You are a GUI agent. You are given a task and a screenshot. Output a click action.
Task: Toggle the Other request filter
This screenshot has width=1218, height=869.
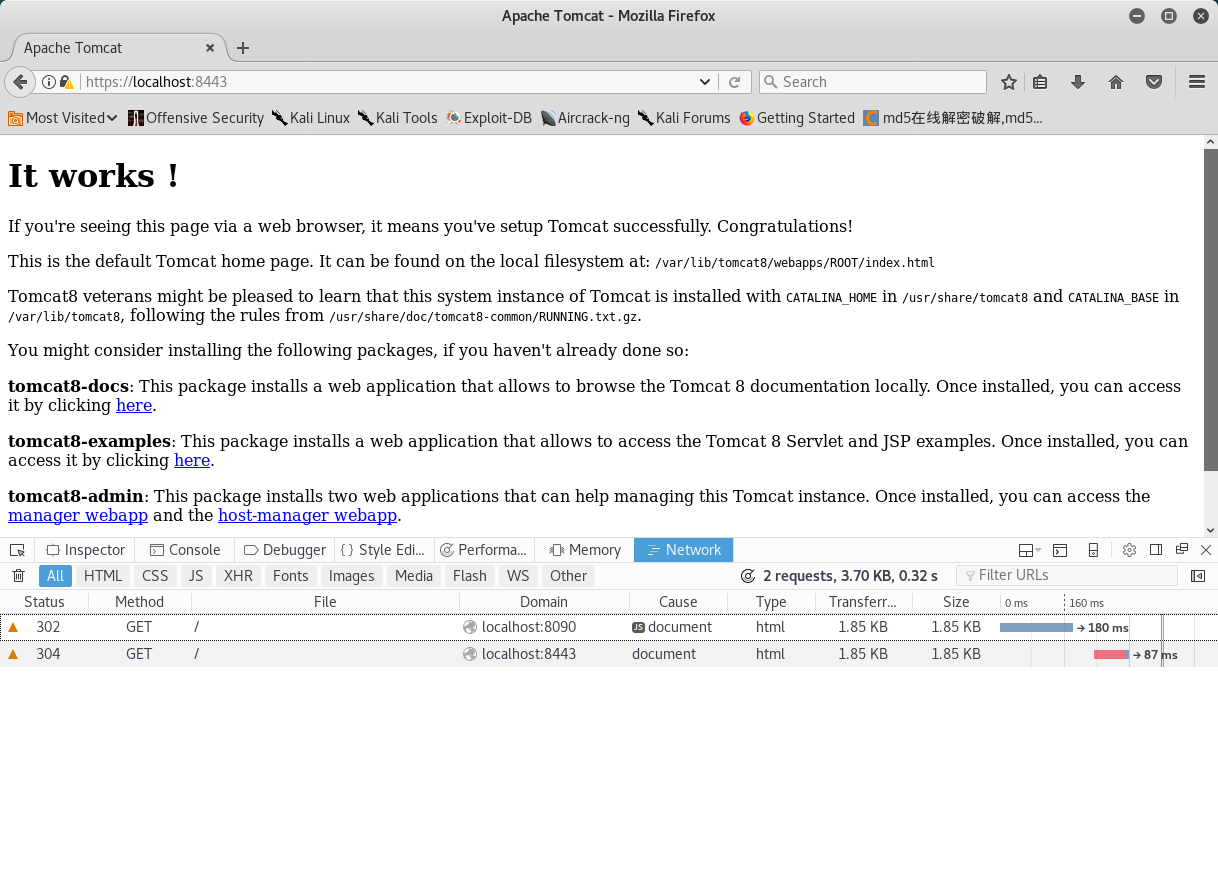(568, 576)
